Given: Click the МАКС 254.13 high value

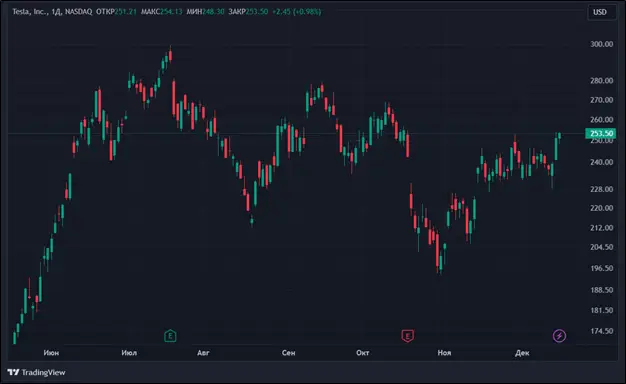Looking at the screenshot, I should [x=161, y=12].
